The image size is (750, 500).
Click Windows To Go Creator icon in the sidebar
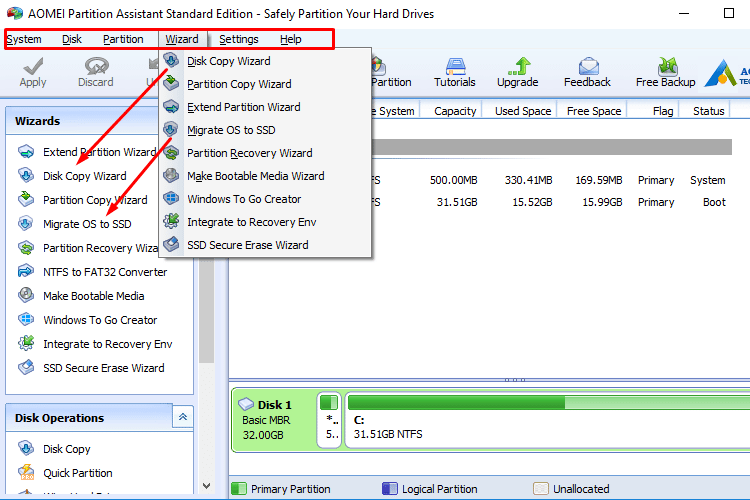[26, 319]
